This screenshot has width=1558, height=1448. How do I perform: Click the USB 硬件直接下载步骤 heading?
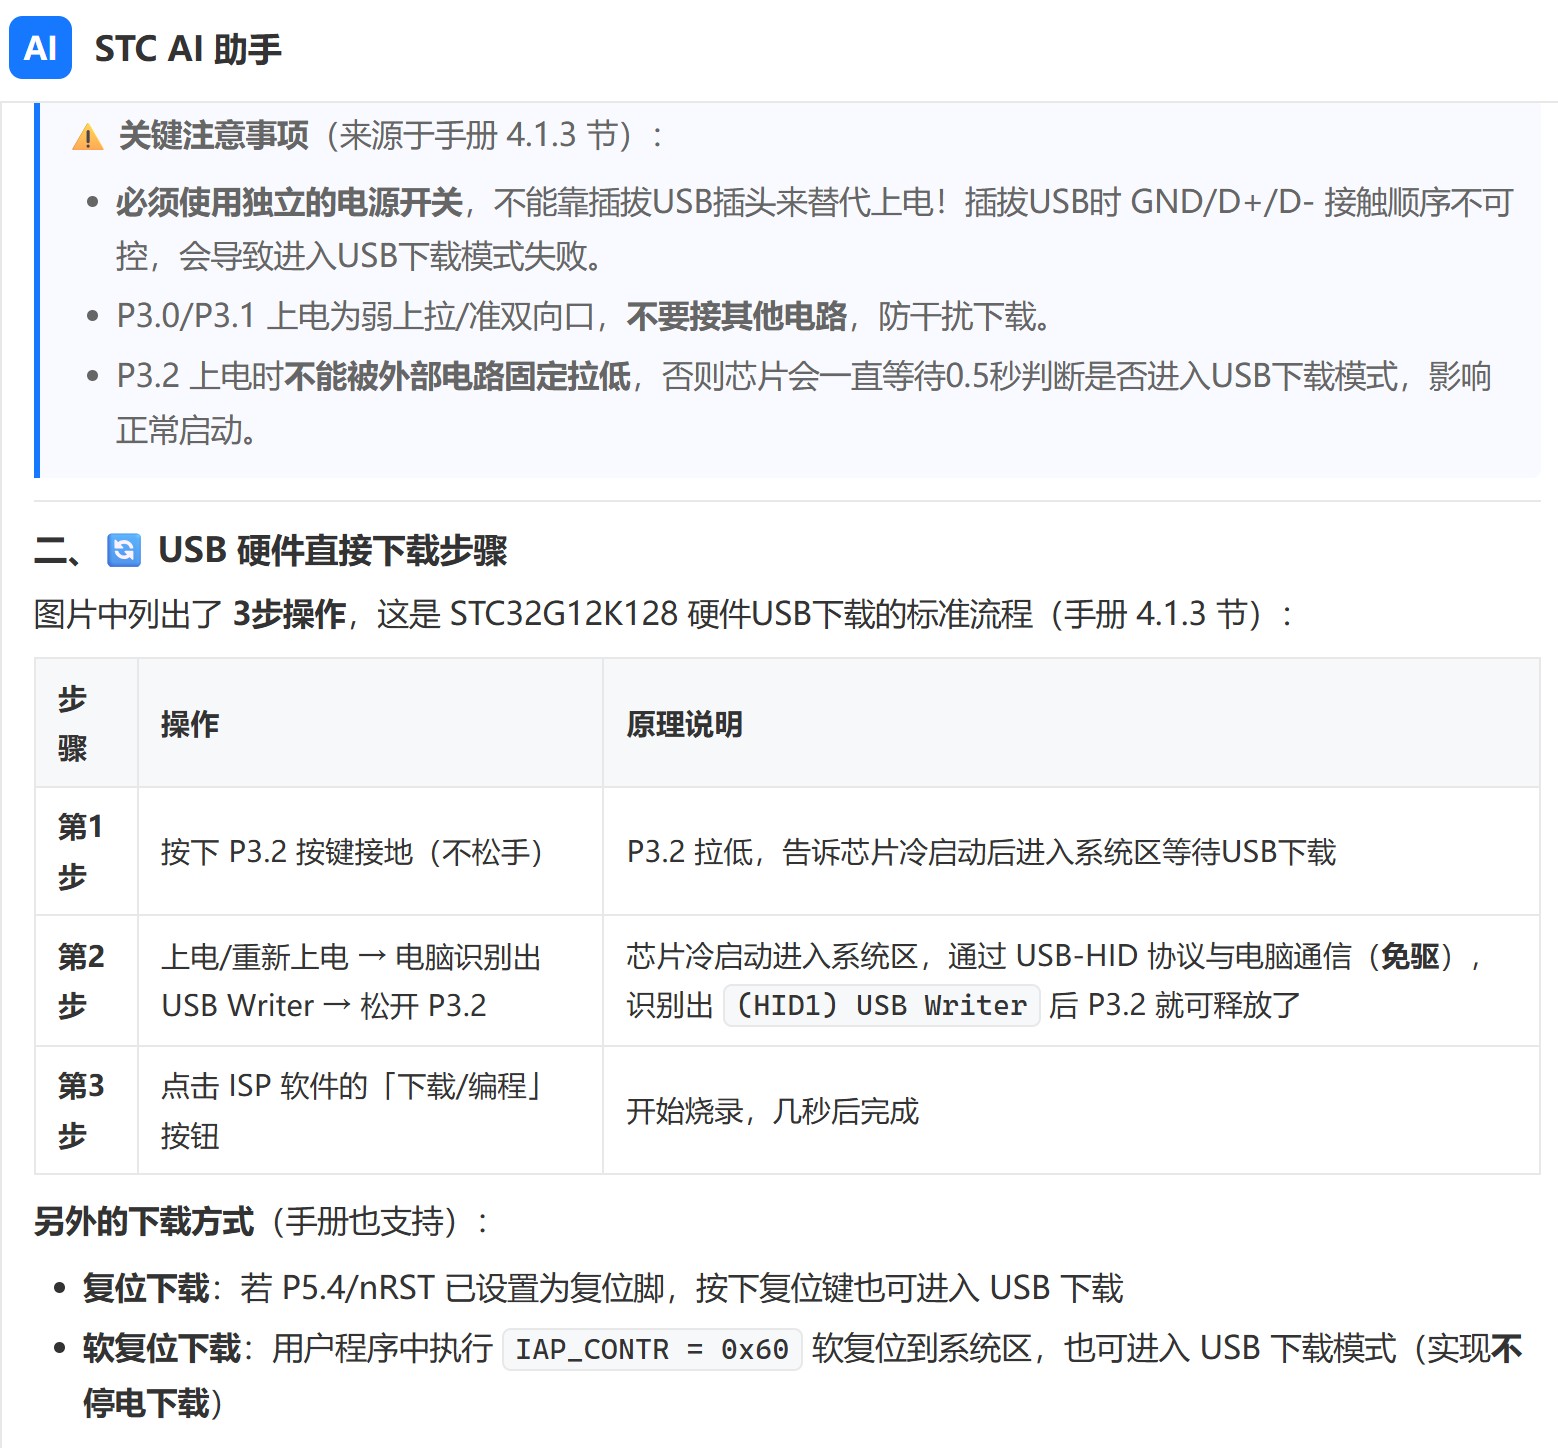(333, 550)
